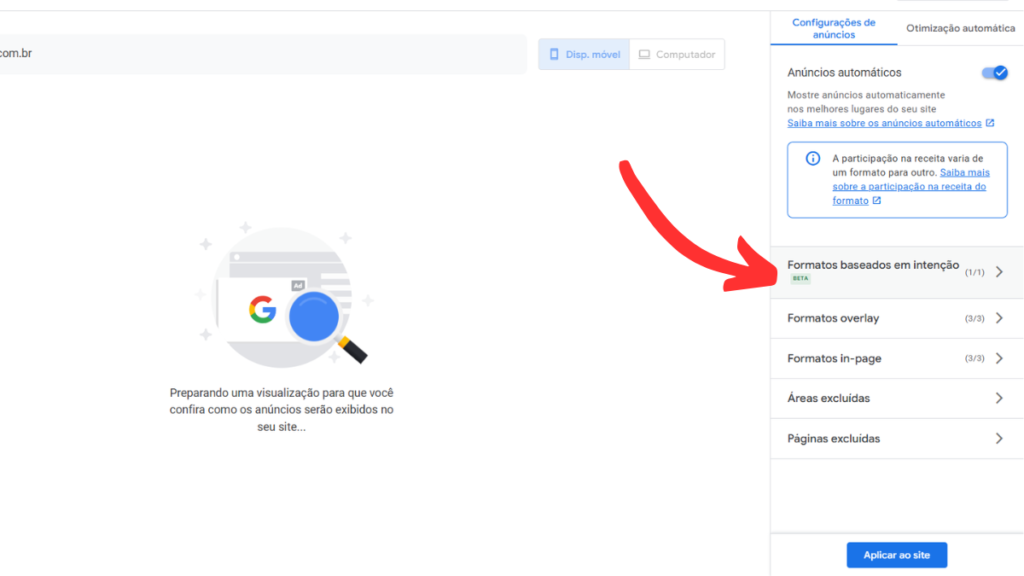
Task: Click the Google search preview illustration
Action: (285, 295)
